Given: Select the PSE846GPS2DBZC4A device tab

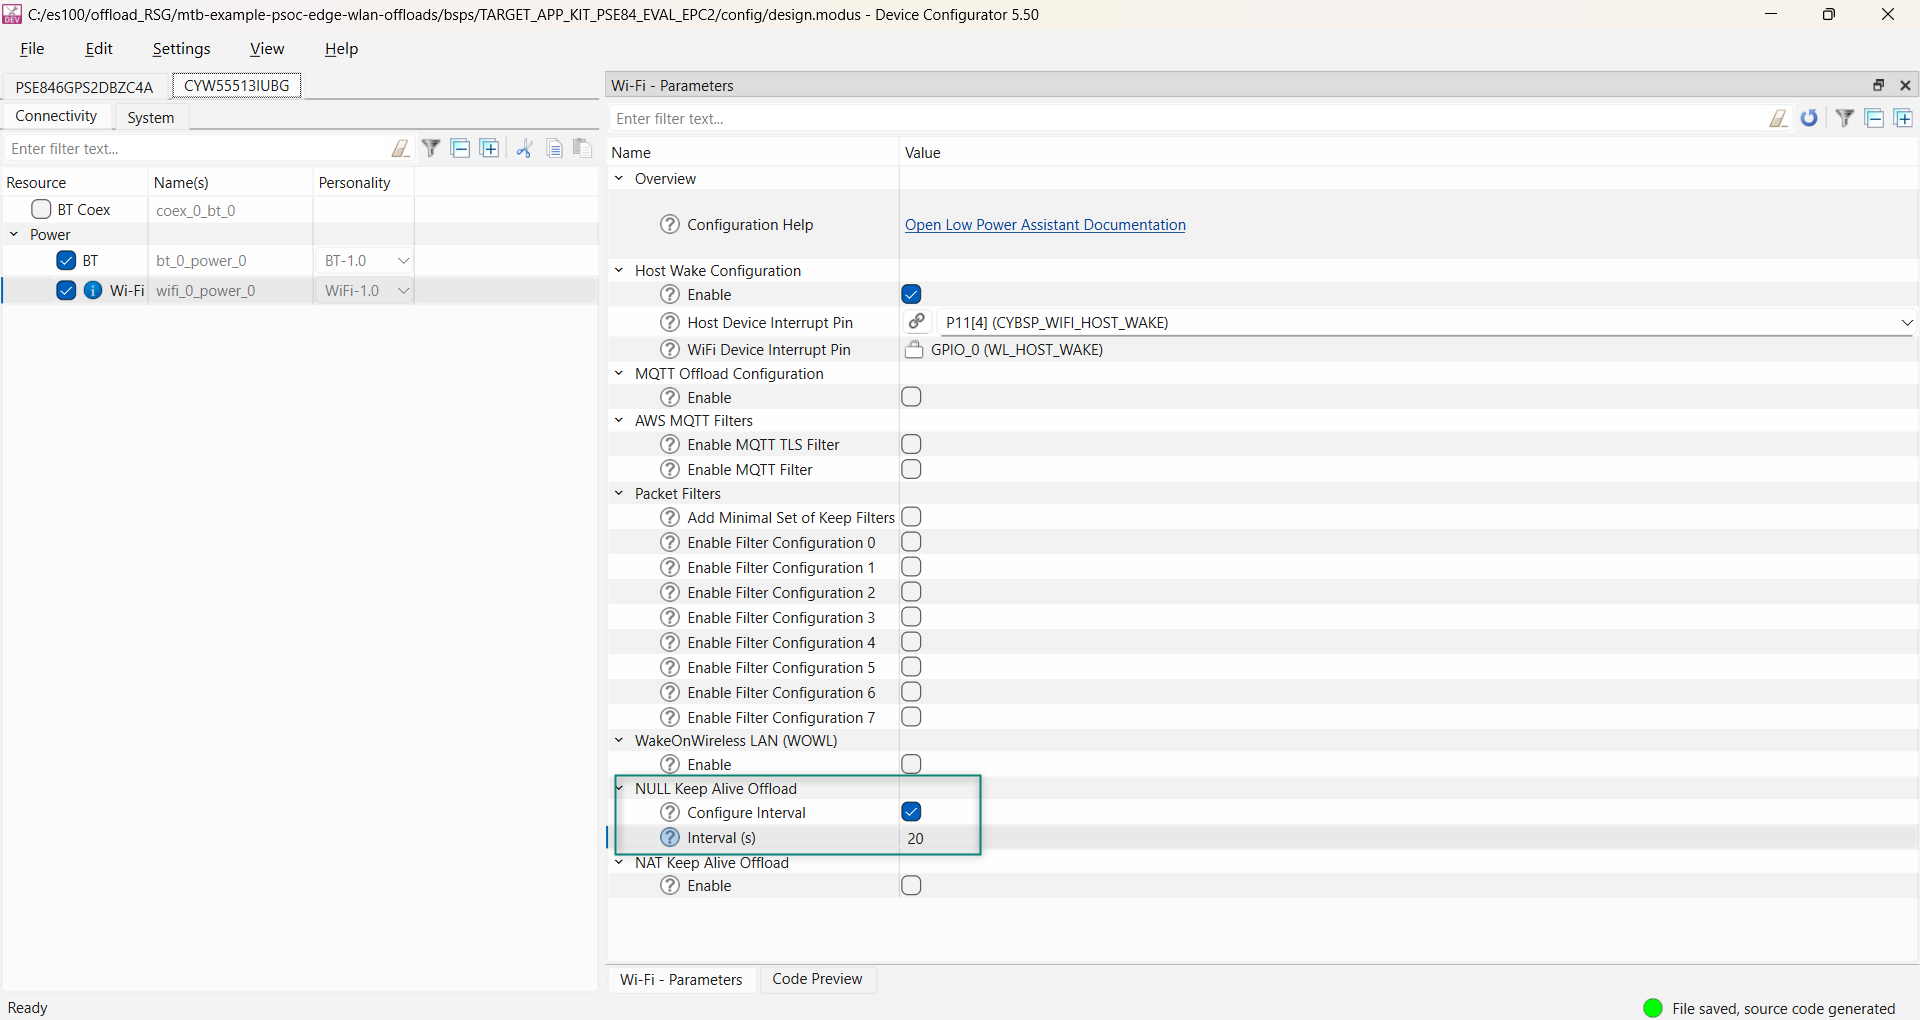Looking at the screenshot, I should (84, 87).
